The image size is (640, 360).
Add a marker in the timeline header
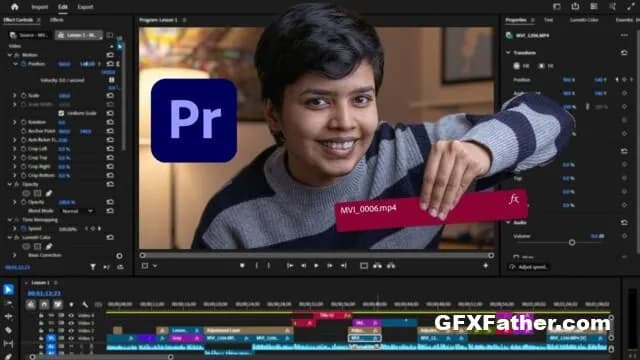(71, 304)
